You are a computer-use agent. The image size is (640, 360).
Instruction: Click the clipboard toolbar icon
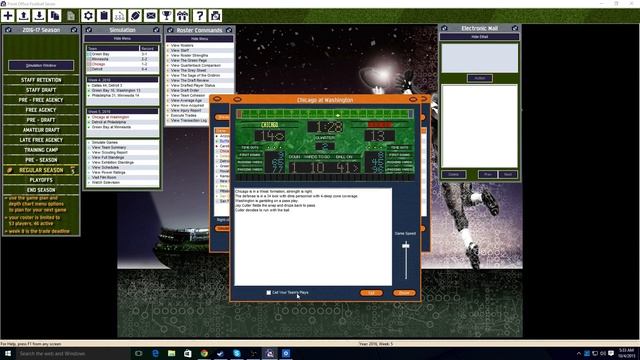point(104,16)
